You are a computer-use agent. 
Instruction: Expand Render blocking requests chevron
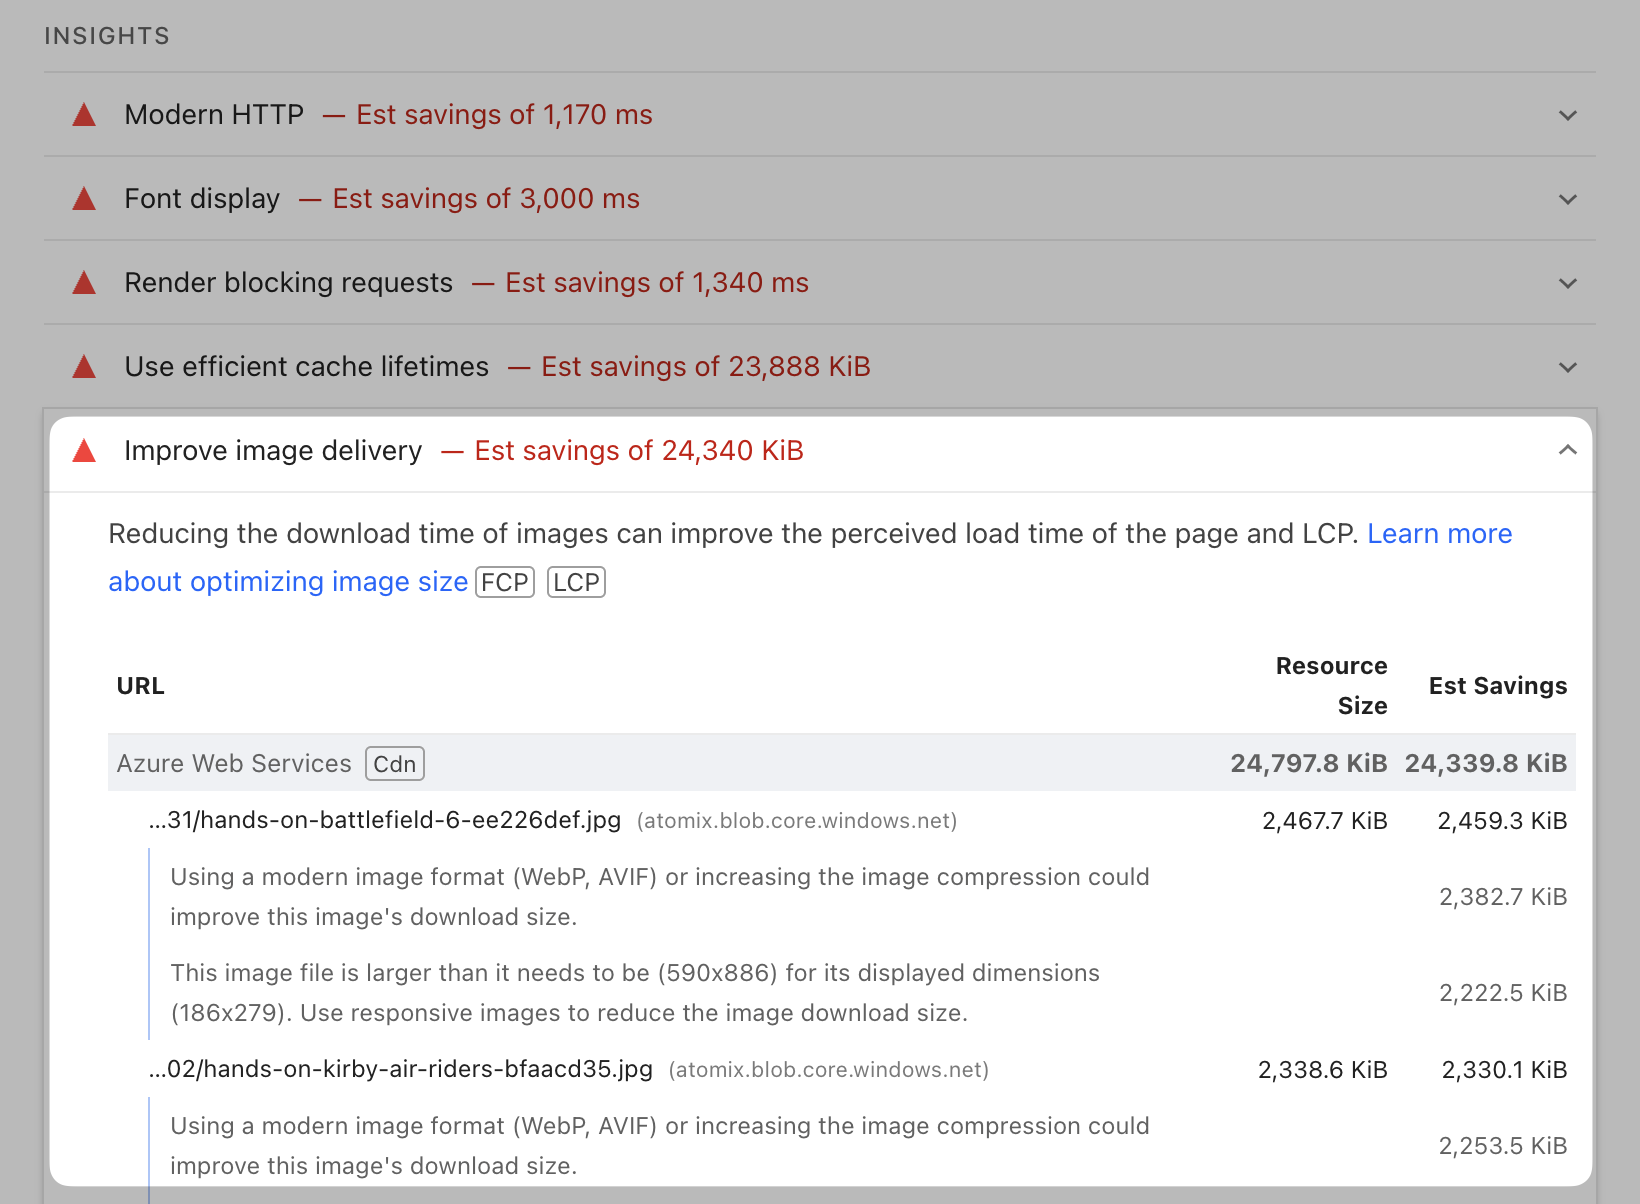1568,283
